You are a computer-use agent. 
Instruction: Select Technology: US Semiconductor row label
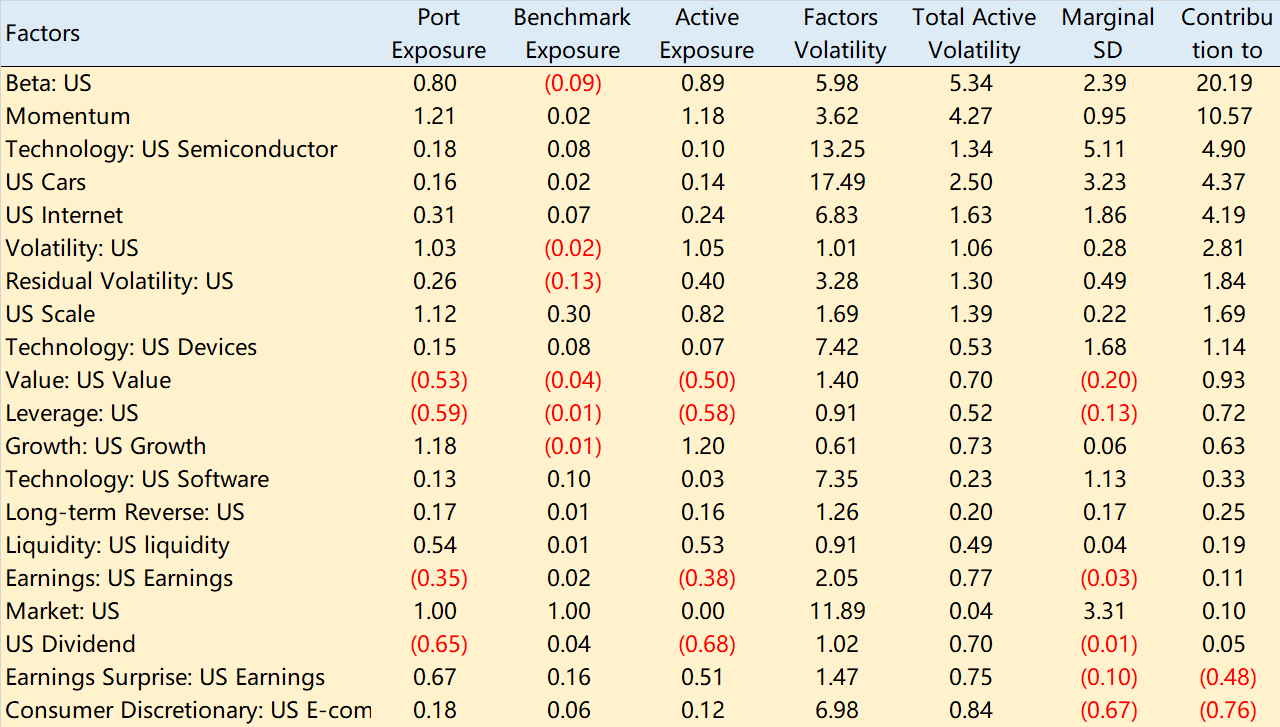pyautogui.click(x=171, y=149)
